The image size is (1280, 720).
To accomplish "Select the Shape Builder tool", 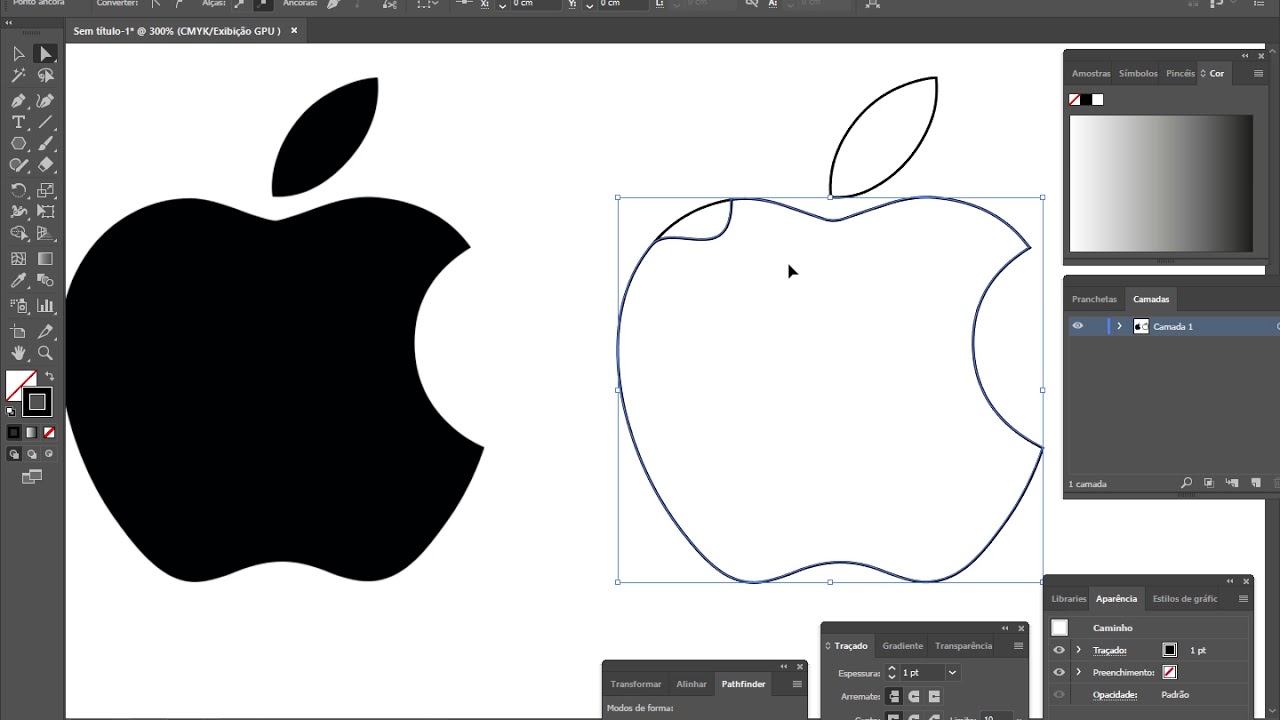I will coord(18,233).
